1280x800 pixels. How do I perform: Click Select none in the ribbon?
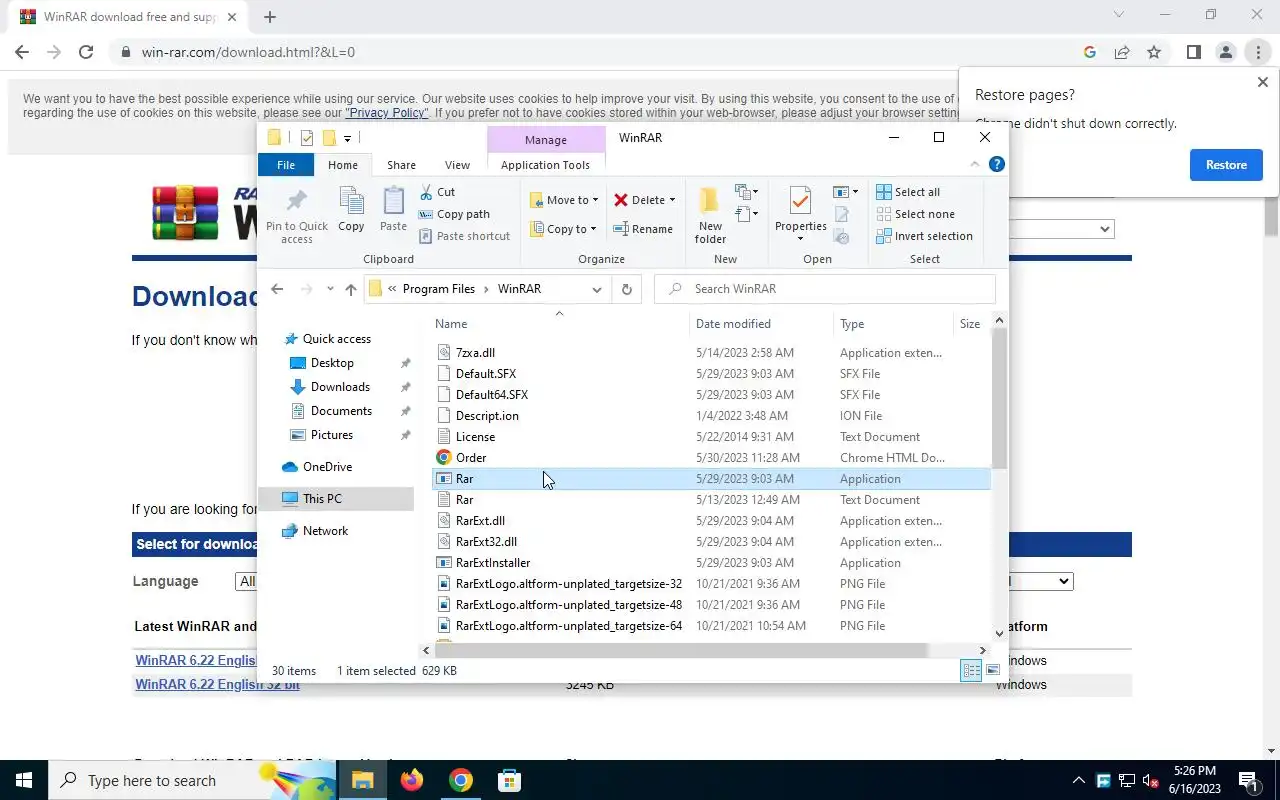coord(915,214)
